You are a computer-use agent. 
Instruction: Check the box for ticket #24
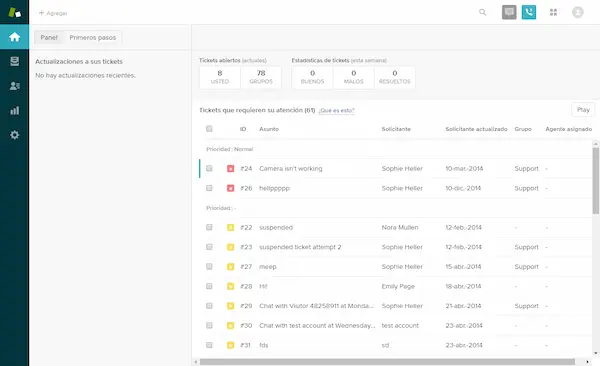[x=209, y=168]
